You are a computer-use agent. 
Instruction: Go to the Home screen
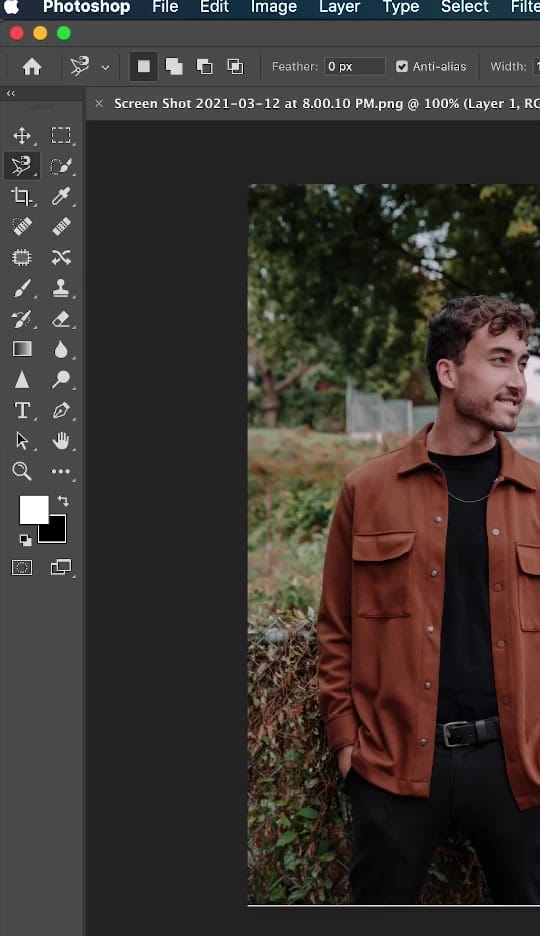(x=32, y=66)
